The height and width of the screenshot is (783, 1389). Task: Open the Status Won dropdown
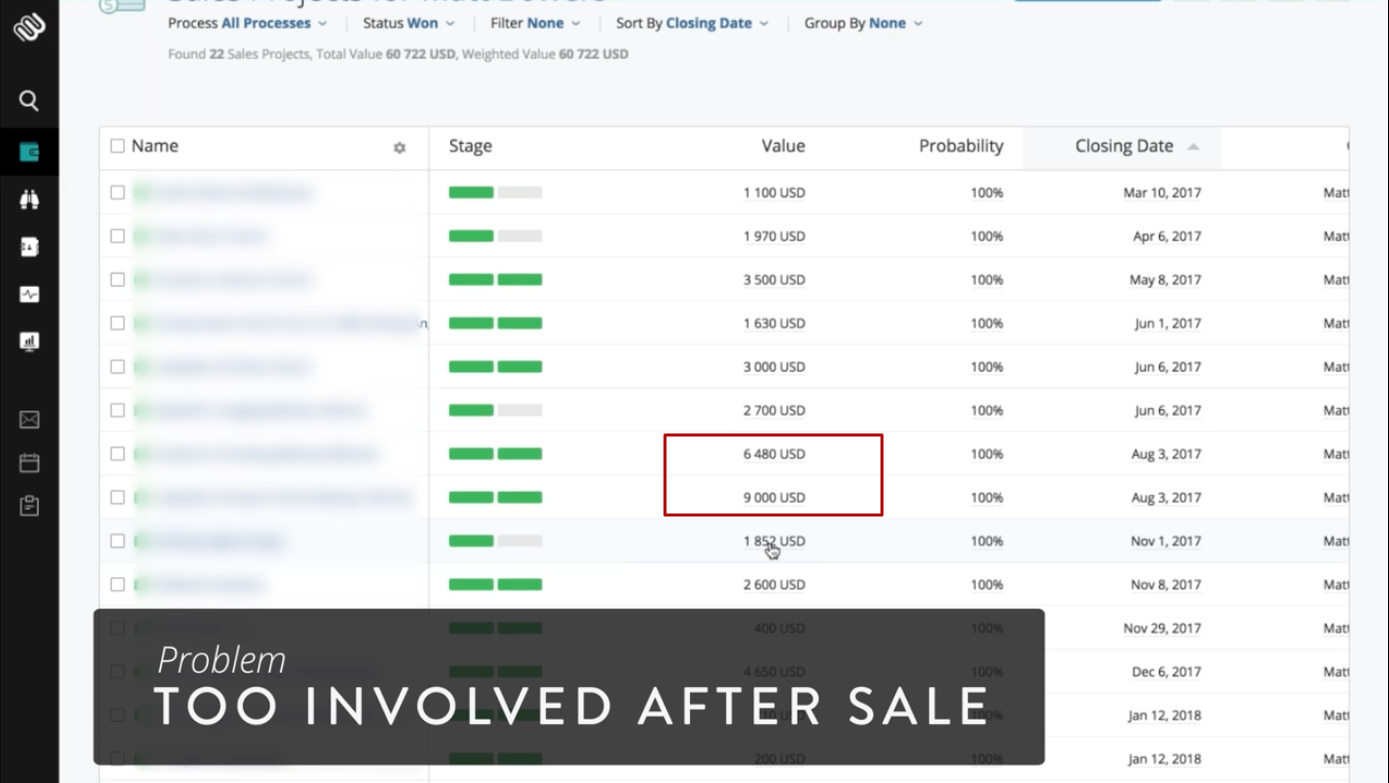point(408,23)
